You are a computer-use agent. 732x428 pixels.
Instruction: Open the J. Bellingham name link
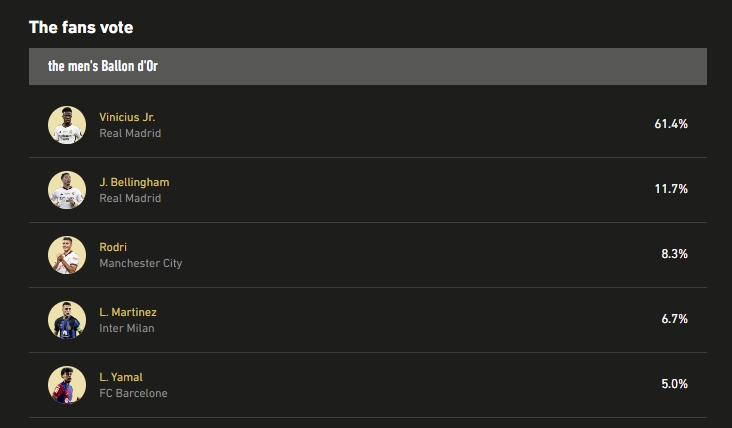tap(134, 182)
